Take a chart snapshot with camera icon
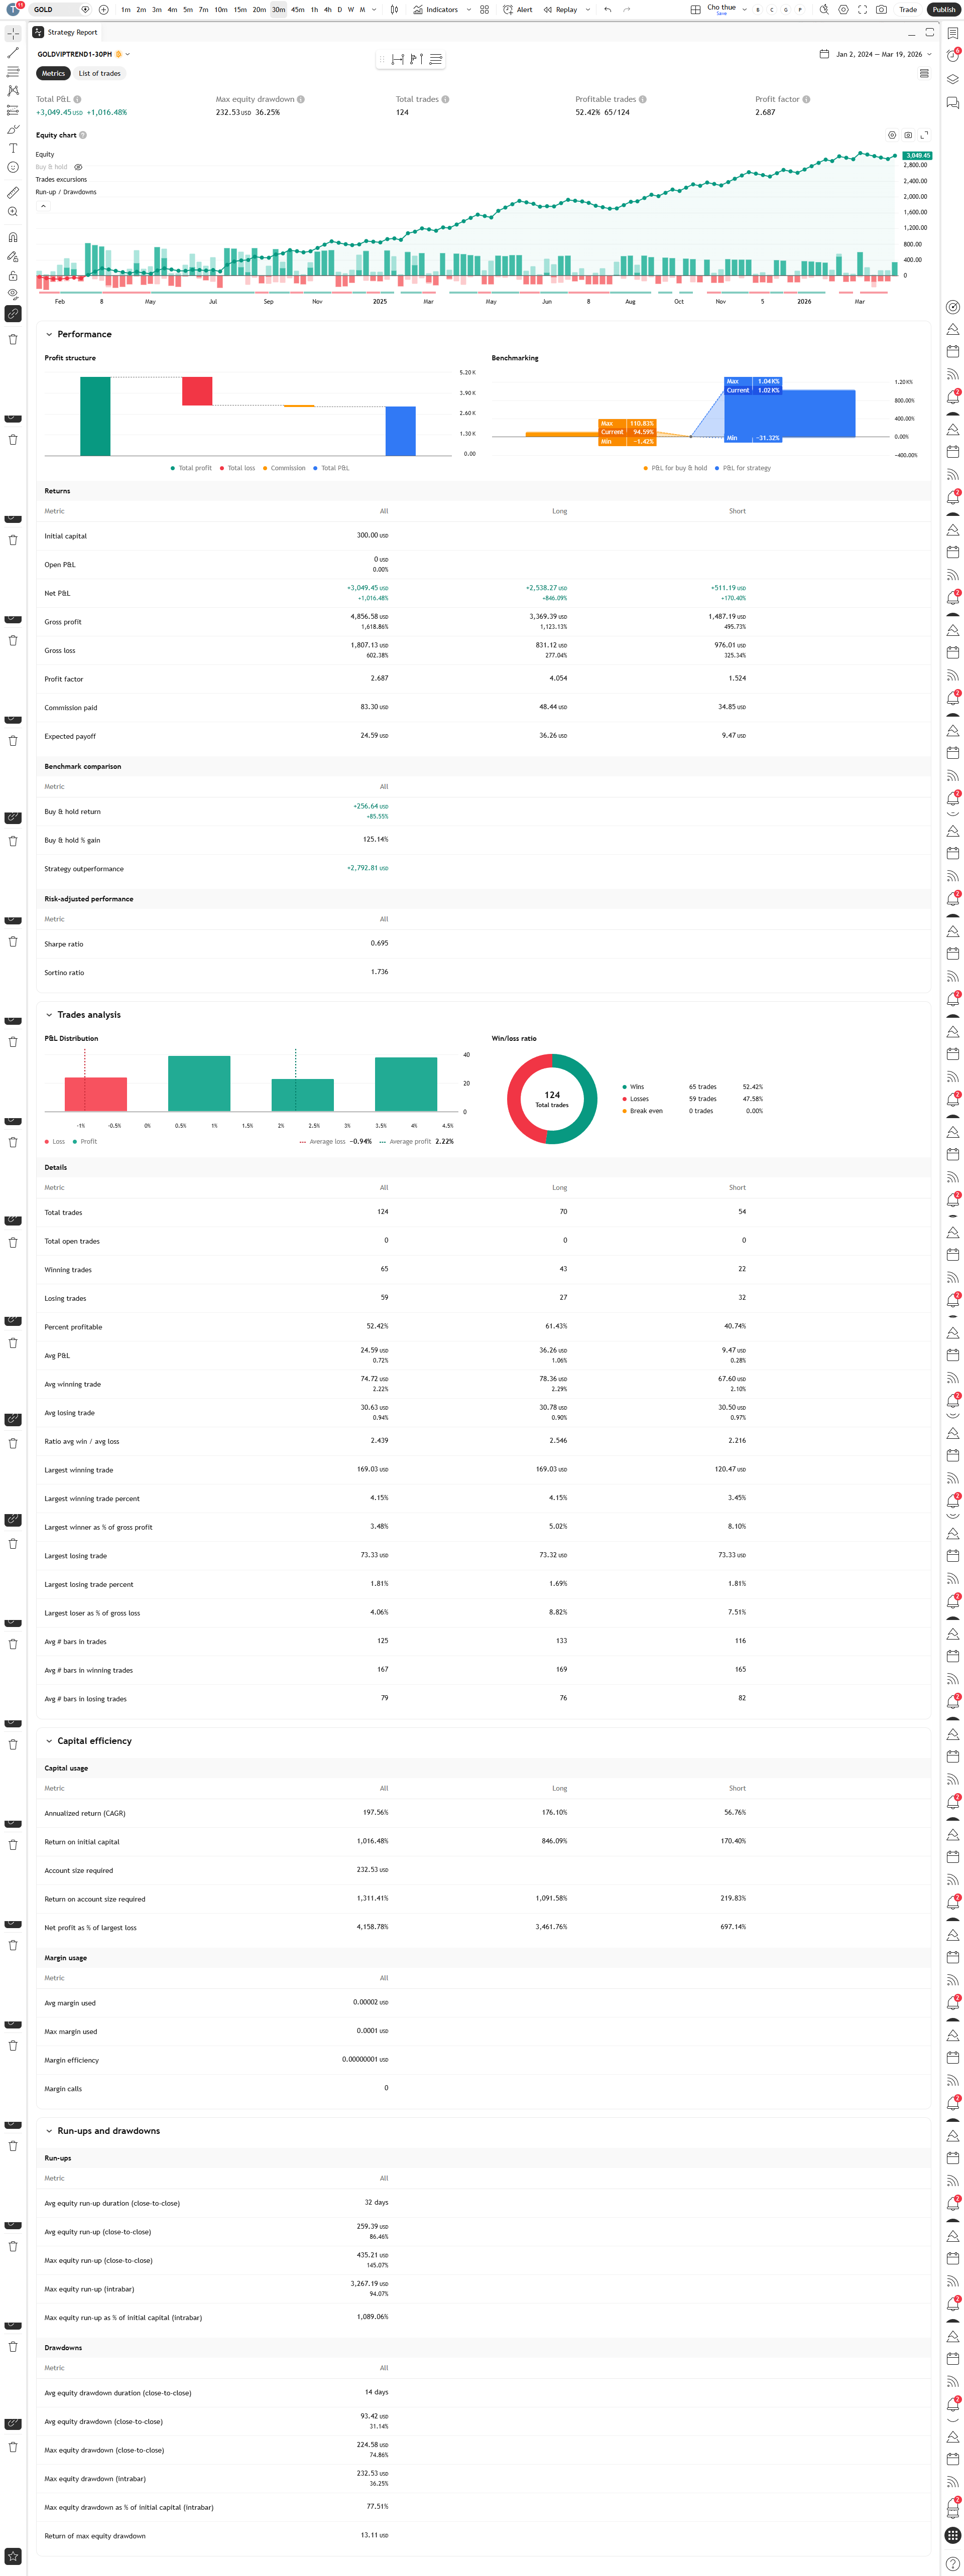964x2576 pixels. 881,10
